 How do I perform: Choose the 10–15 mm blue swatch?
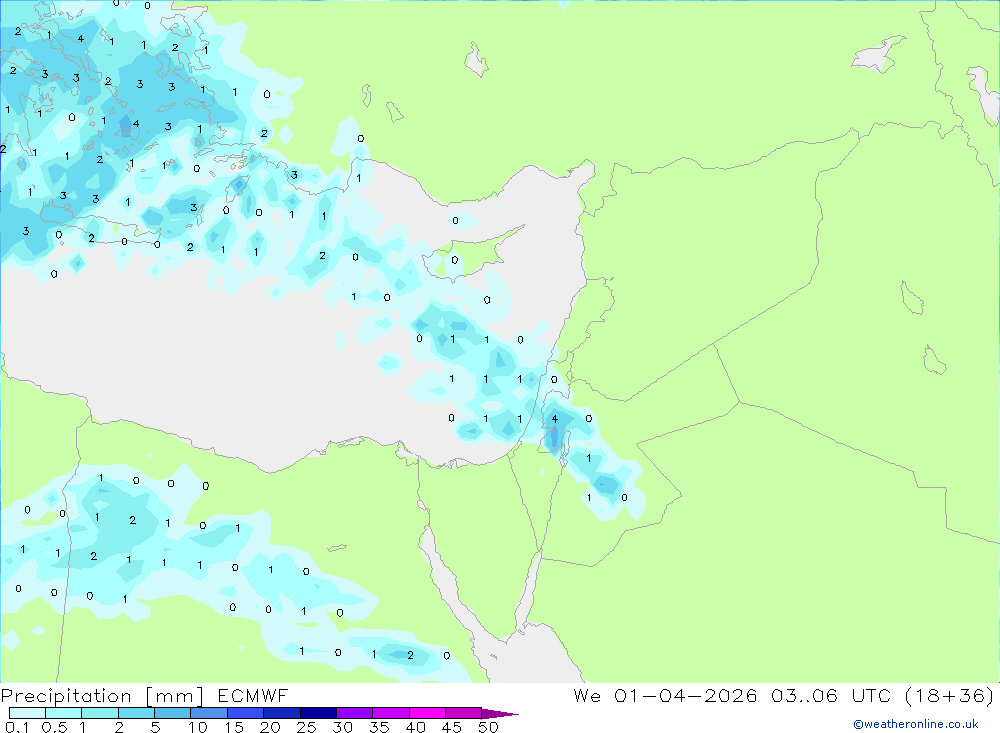point(209,713)
